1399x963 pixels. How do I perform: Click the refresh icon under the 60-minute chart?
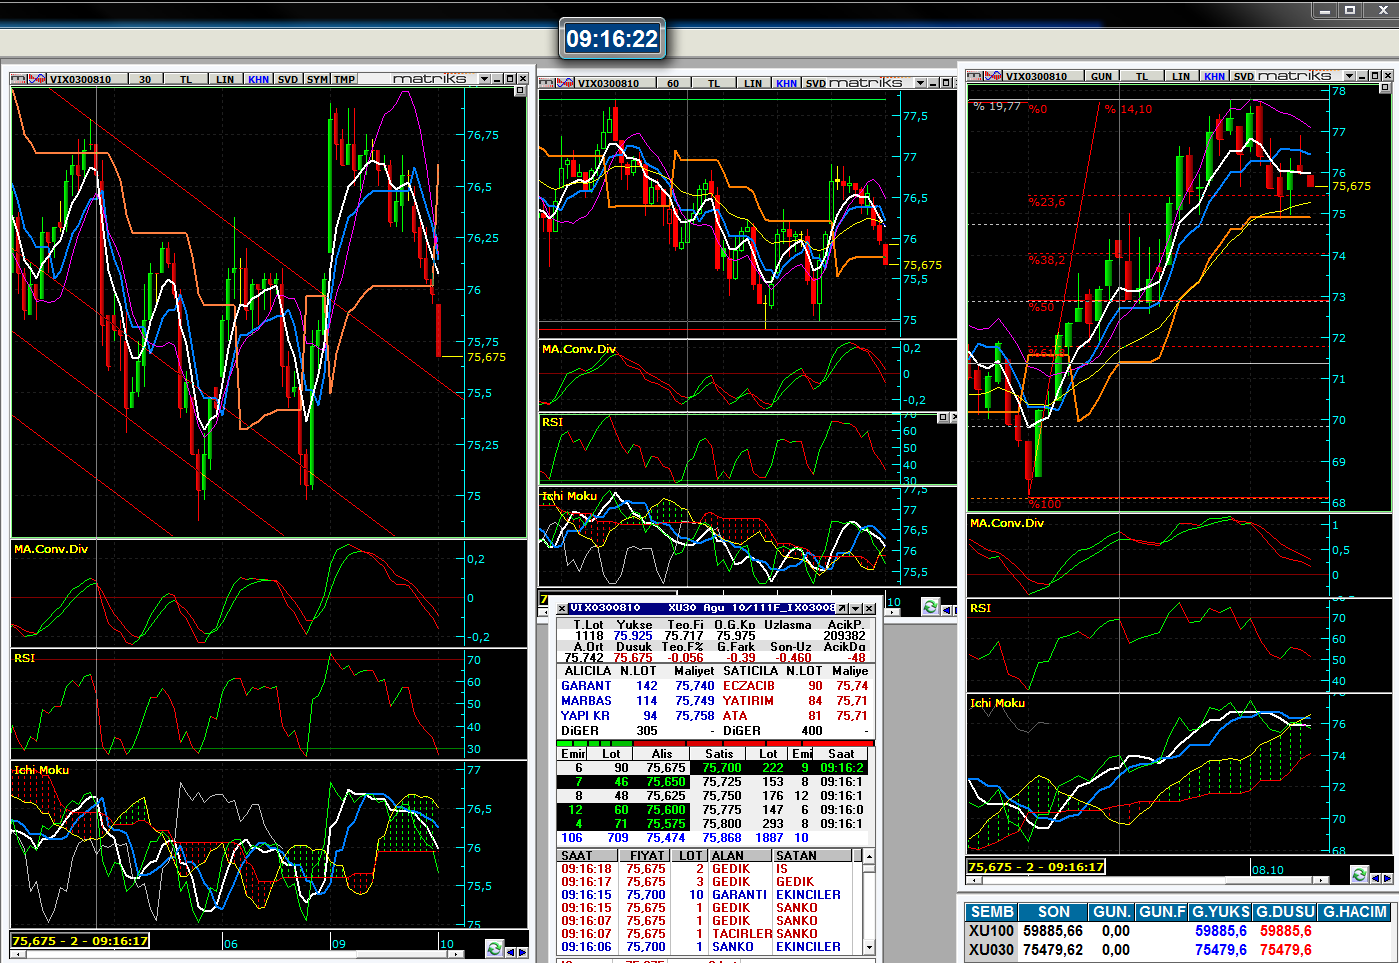[930, 607]
